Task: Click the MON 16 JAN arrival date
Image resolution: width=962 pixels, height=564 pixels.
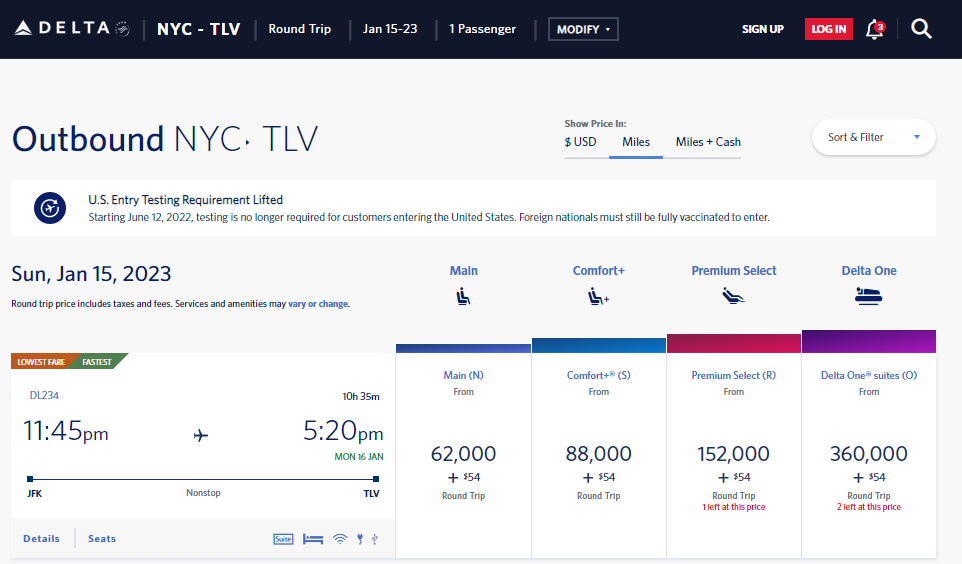Action: click(x=359, y=457)
